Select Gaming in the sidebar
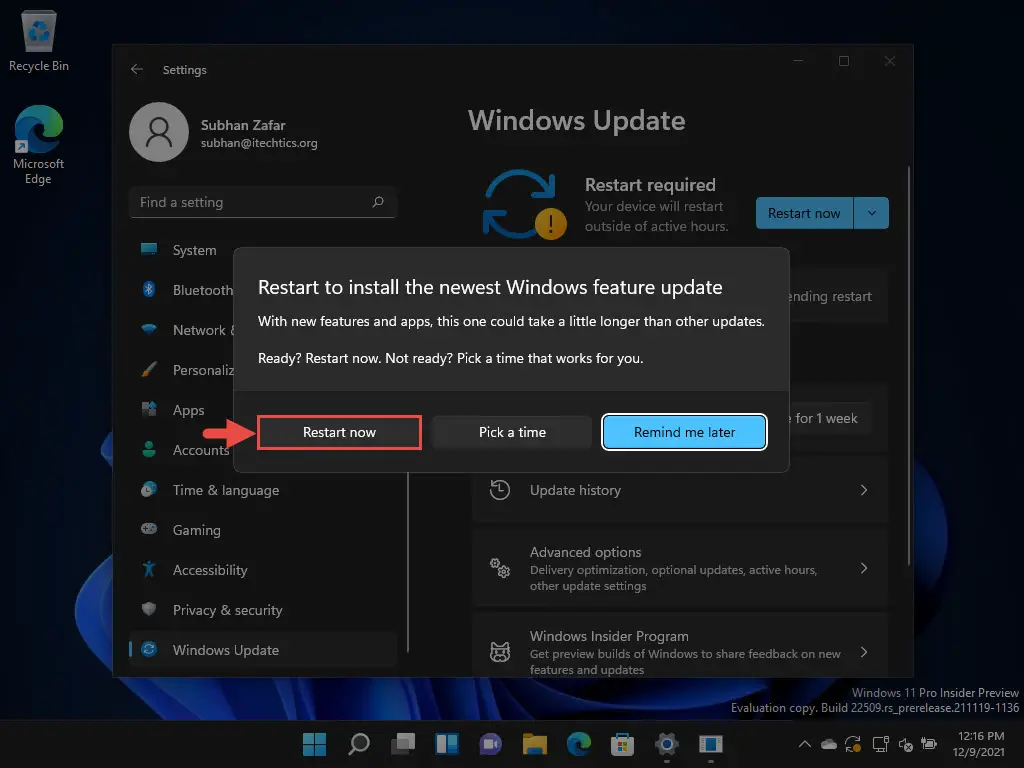The height and width of the screenshot is (768, 1024). pyautogui.click(x=196, y=530)
